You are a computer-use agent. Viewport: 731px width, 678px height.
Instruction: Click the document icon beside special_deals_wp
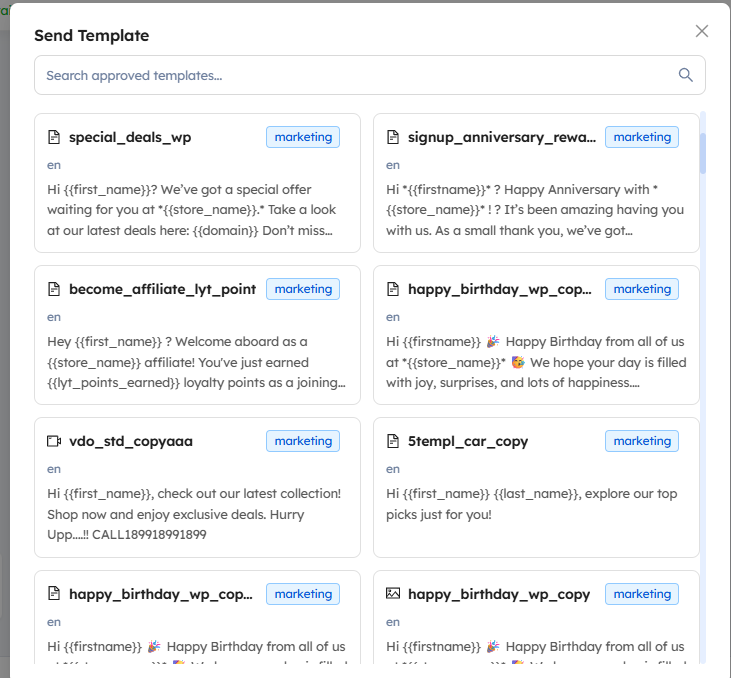click(x=55, y=137)
